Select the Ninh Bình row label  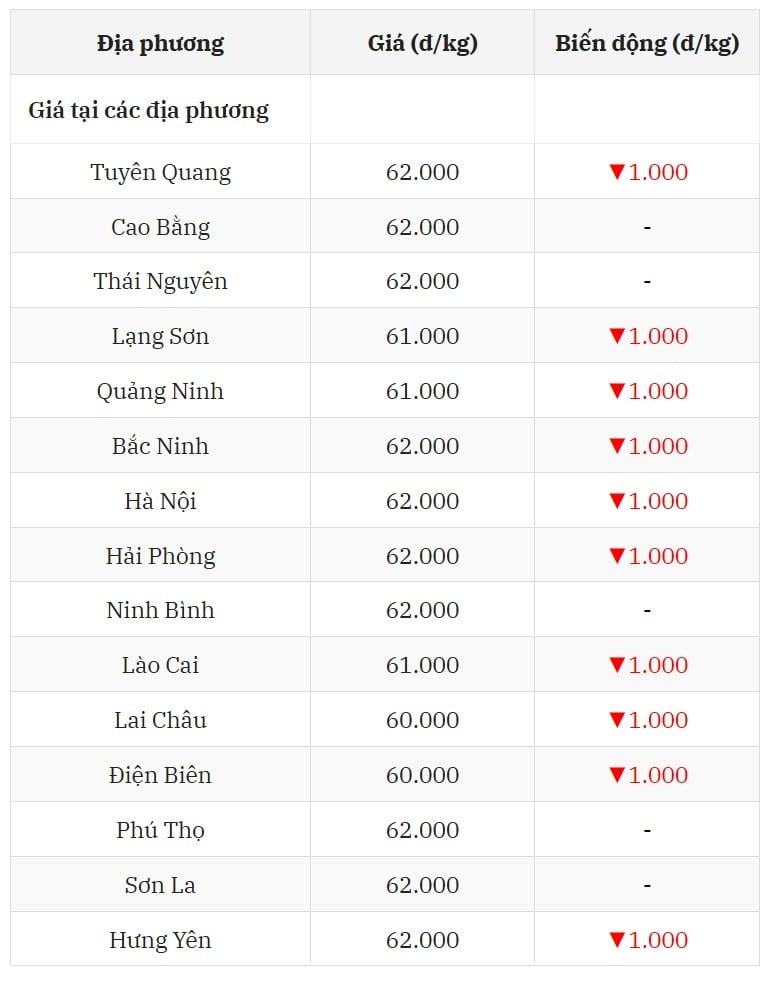(x=160, y=611)
